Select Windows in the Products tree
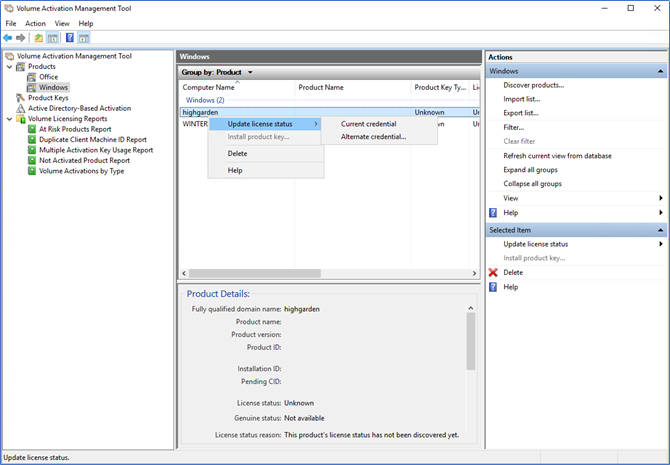This screenshot has width=670, height=465. (53, 87)
